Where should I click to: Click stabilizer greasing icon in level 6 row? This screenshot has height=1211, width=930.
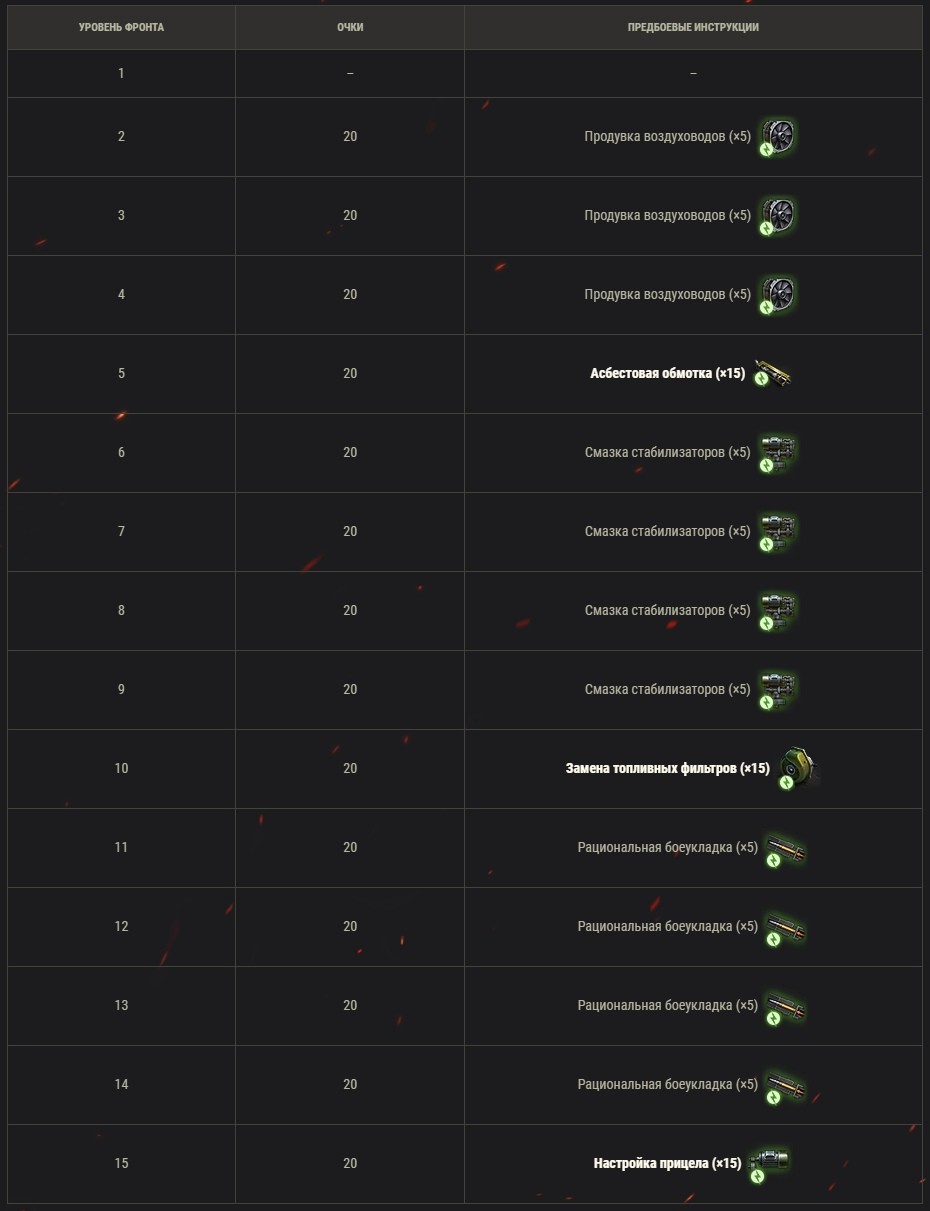click(777, 453)
